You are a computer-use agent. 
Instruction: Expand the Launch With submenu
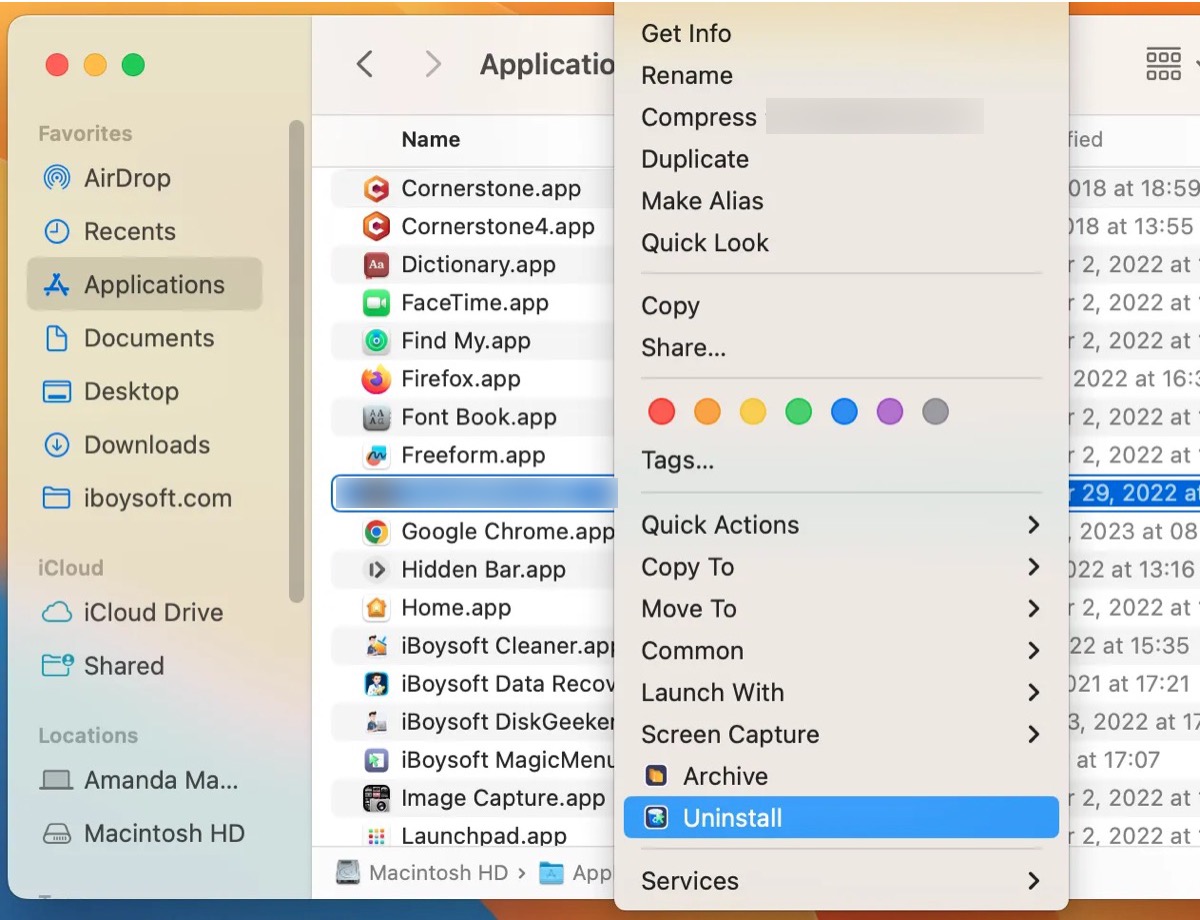(x=1033, y=692)
